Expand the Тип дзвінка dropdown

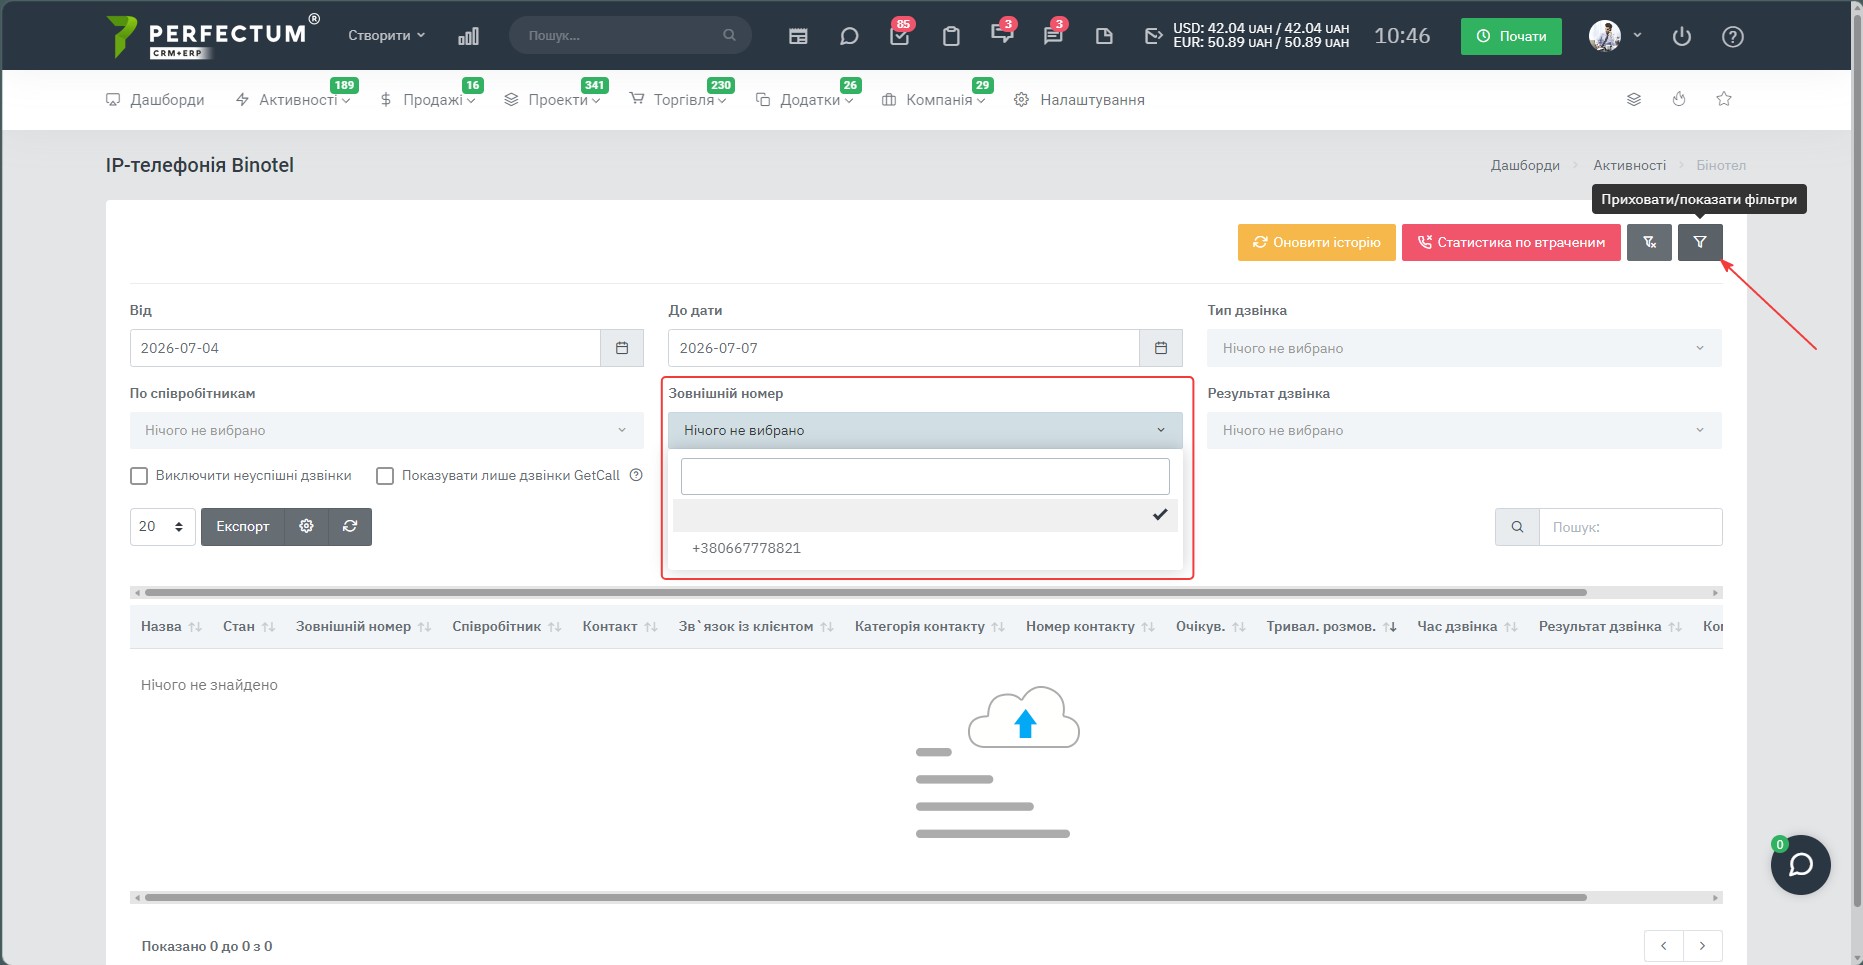pos(1464,348)
